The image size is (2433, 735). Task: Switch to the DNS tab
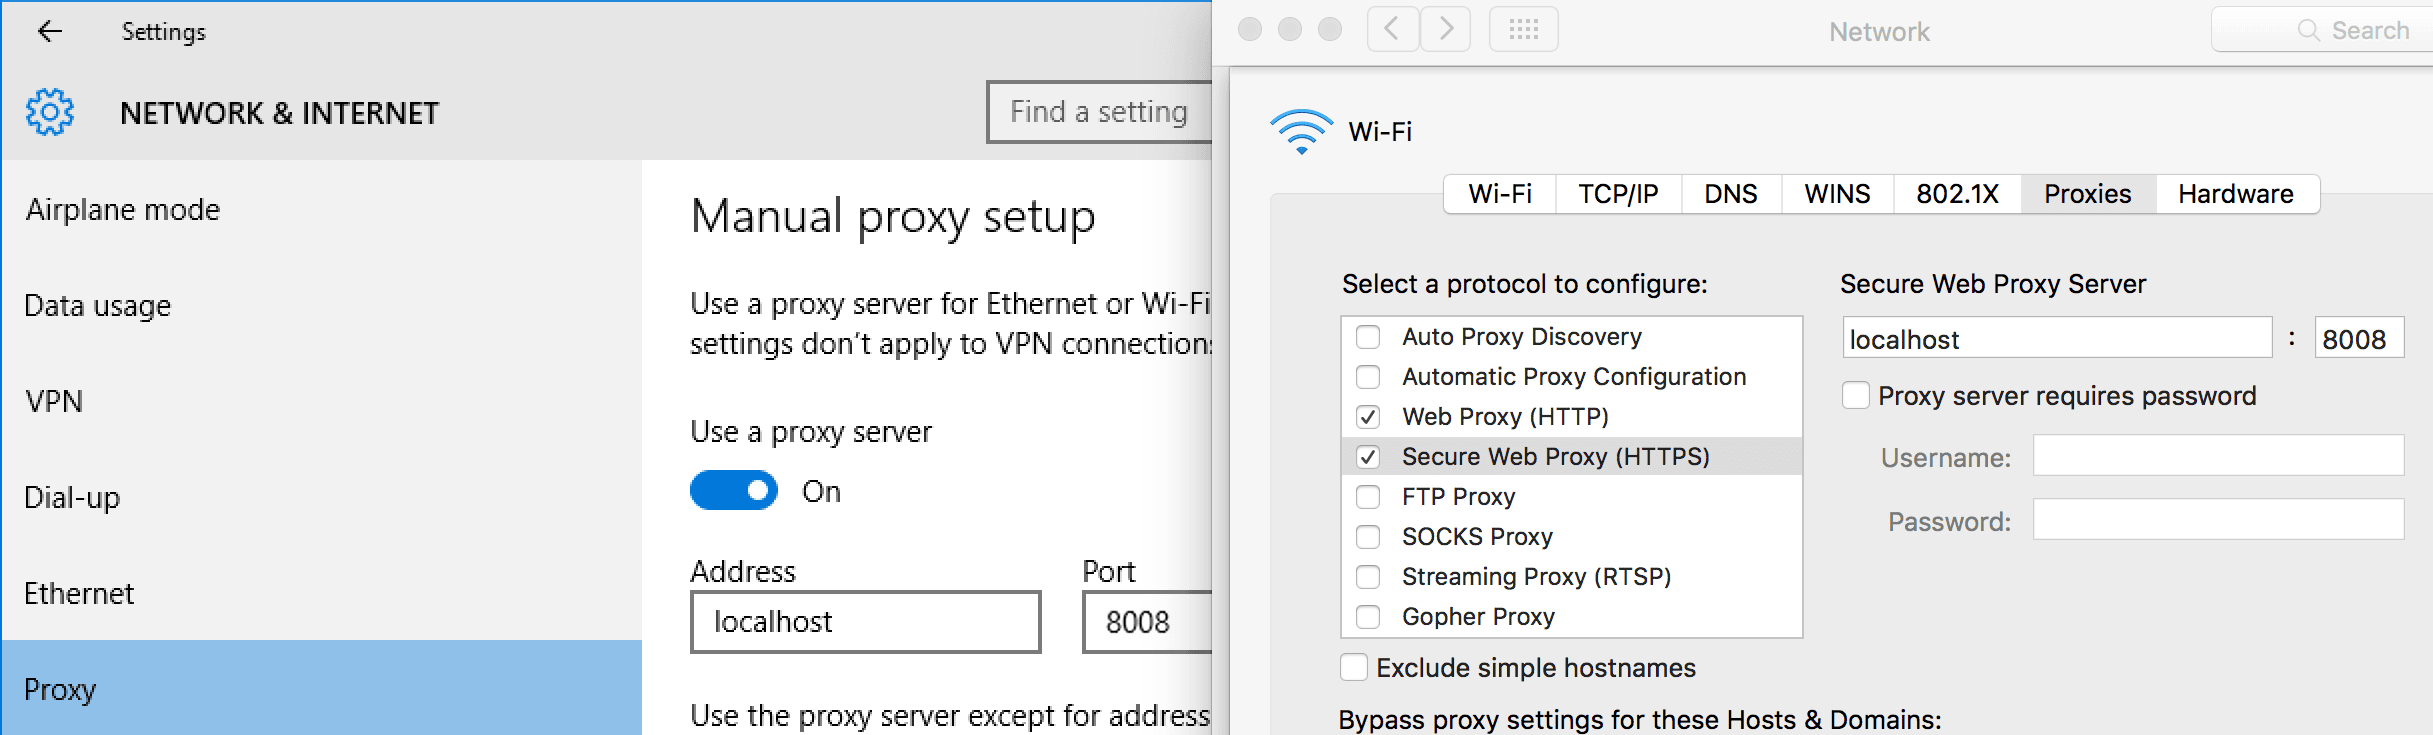tap(1731, 194)
